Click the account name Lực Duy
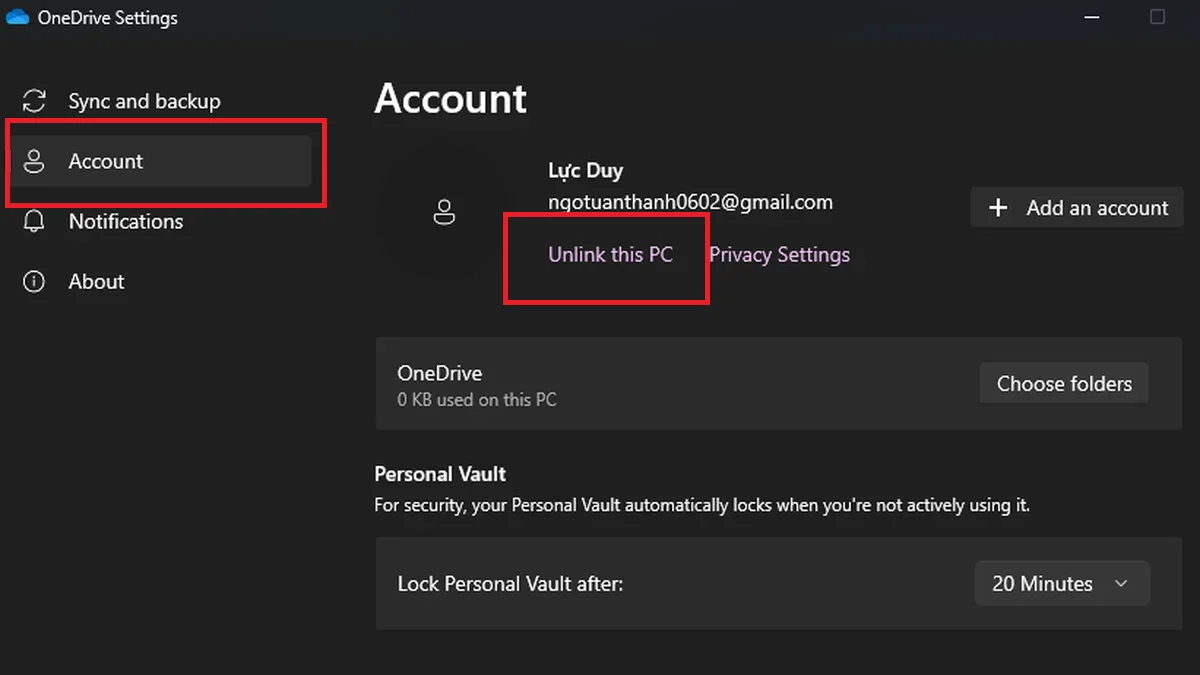Screen dimensions: 1200x675 pos(585,171)
